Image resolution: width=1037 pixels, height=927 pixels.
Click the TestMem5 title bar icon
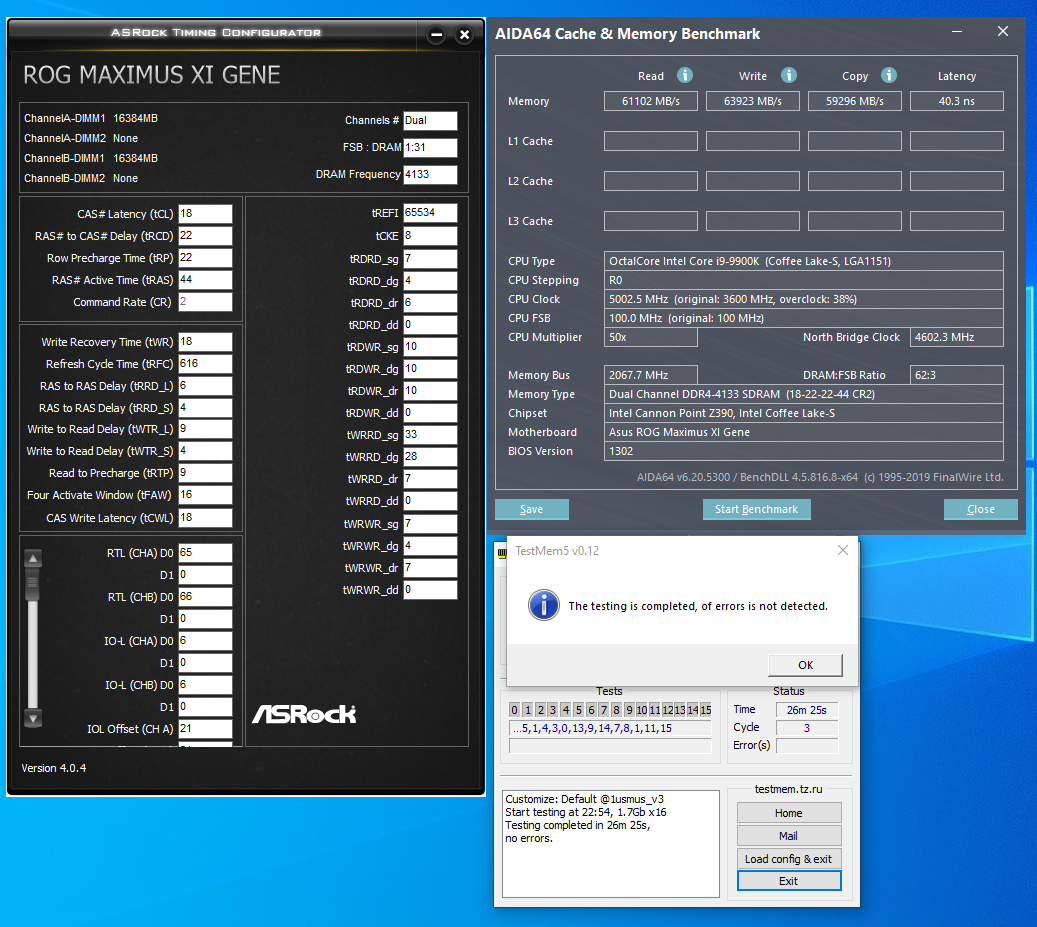click(501, 553)
